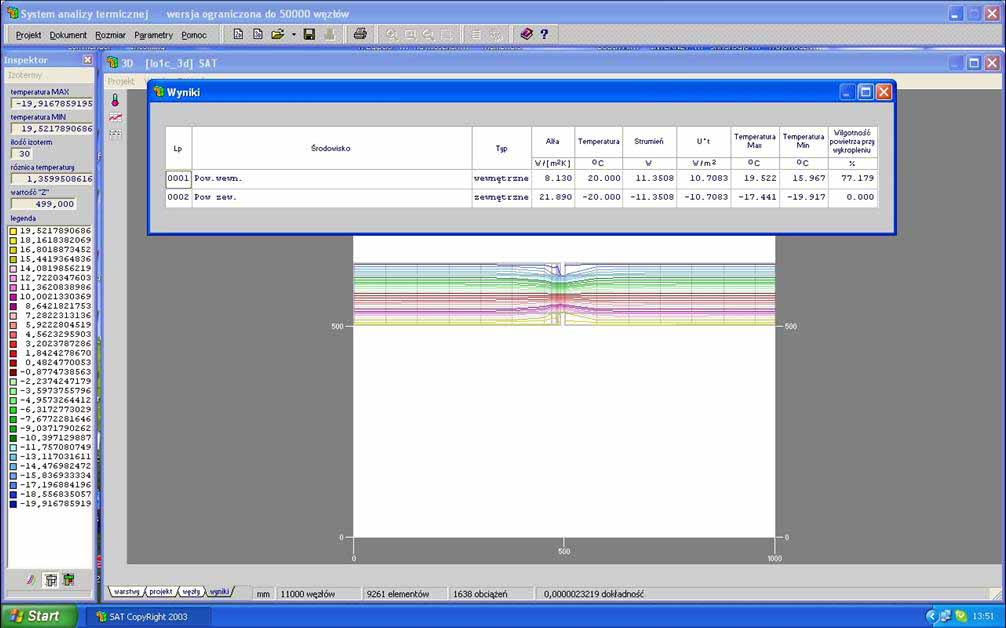
Task: Select the wyniki tab
Action: tap(219, 591)
